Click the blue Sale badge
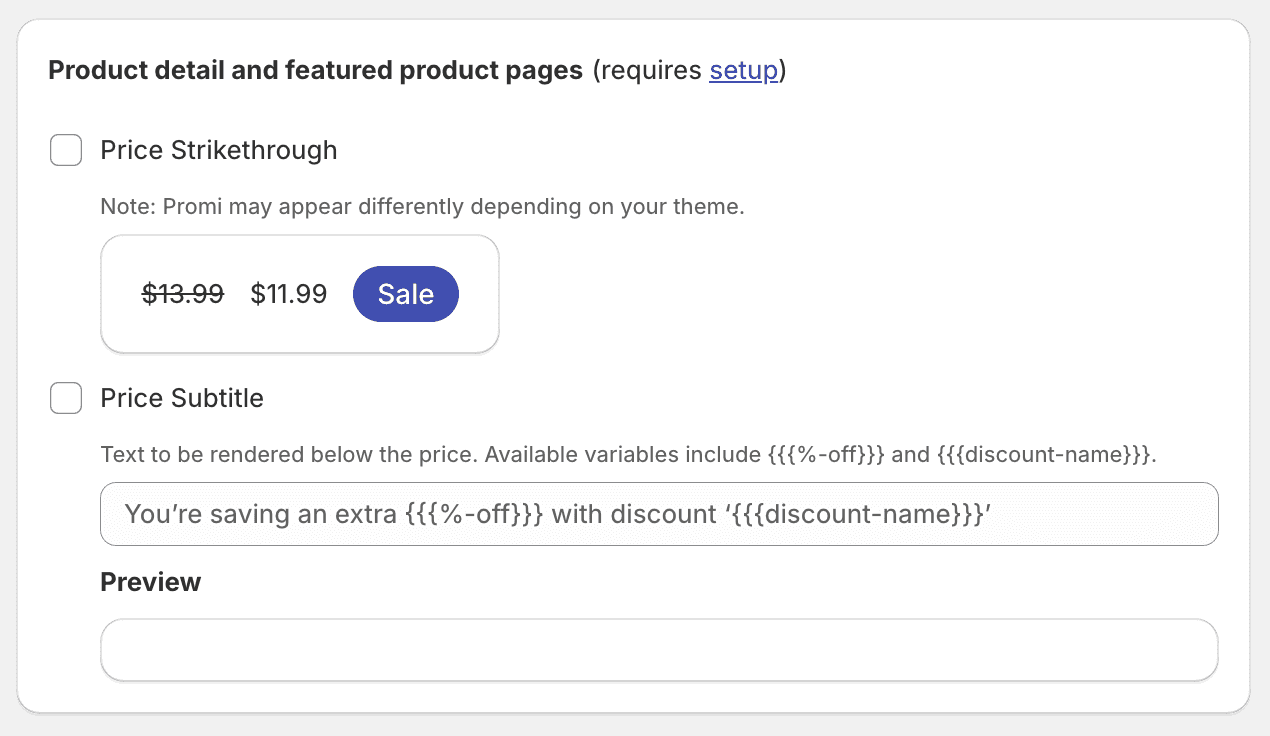The image size is (1270, 736). pyautogui.click(x=406, y=294)
